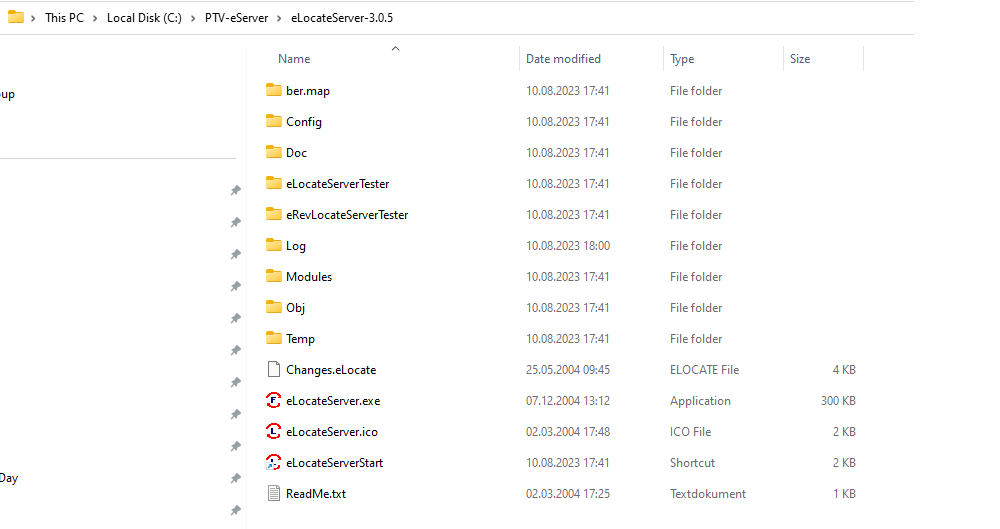Select the Changes.eLocate file icon

point(274,370)
